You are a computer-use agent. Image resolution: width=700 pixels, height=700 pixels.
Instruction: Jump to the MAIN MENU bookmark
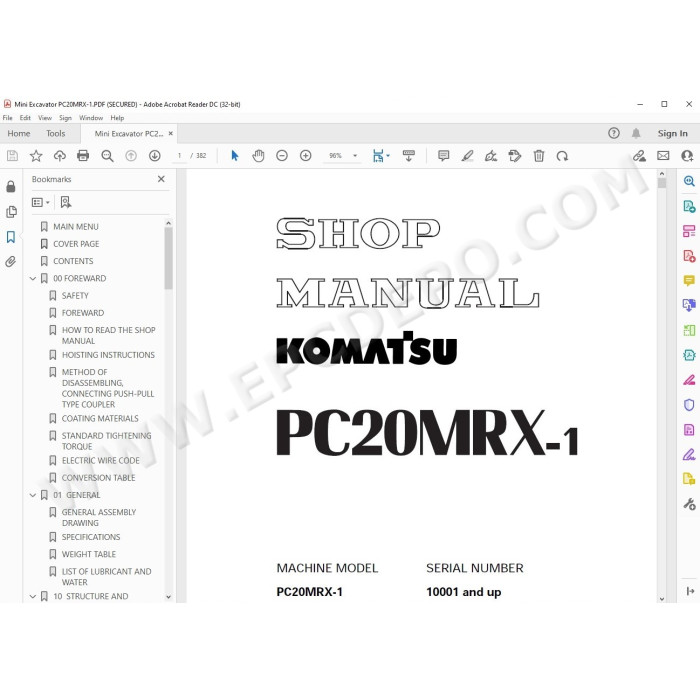[75, 227]
